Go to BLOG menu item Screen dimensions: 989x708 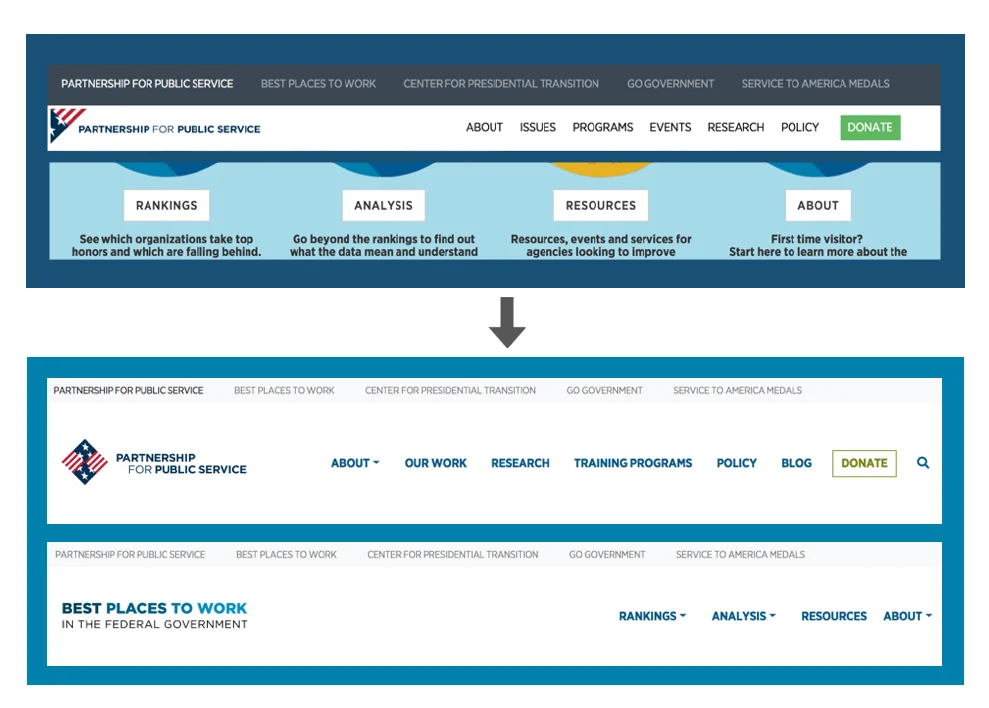(x=796, y=463)
